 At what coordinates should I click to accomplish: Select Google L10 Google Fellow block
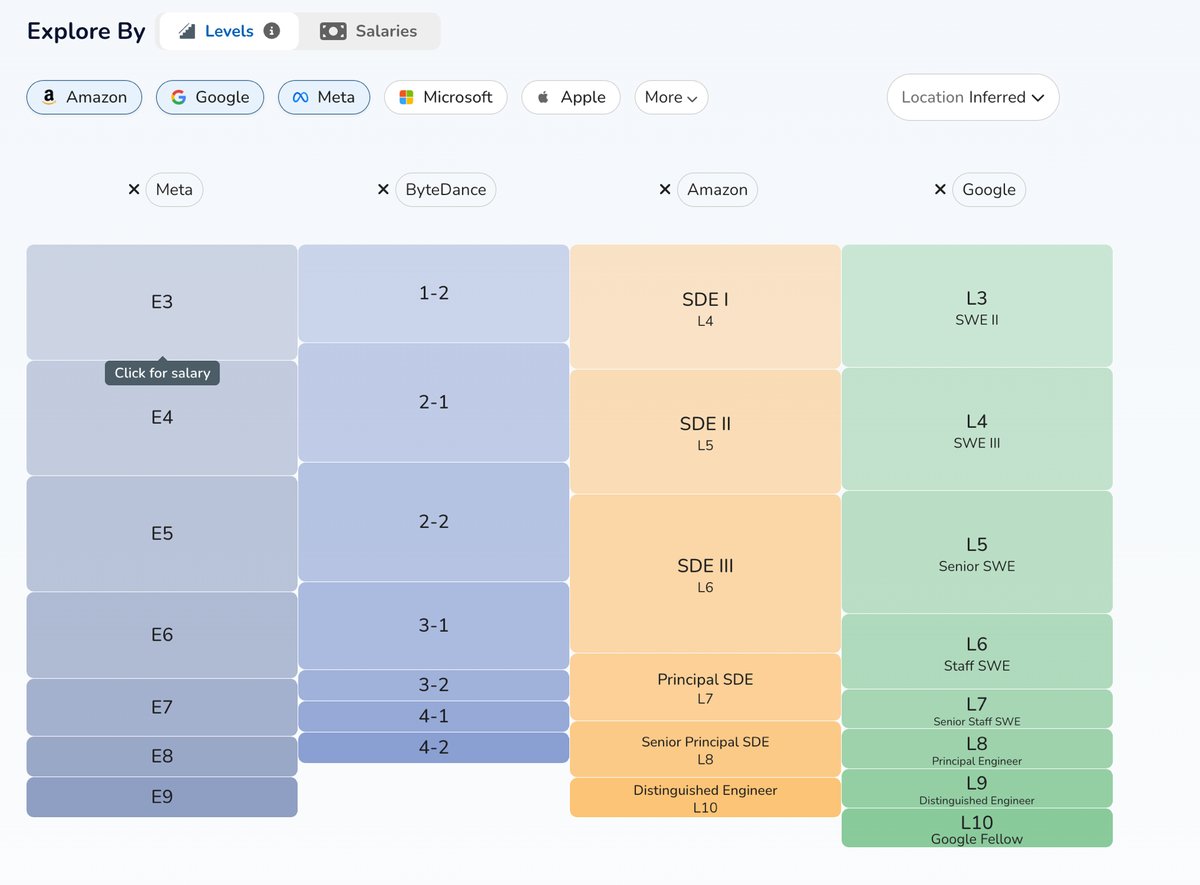point(977,829)
